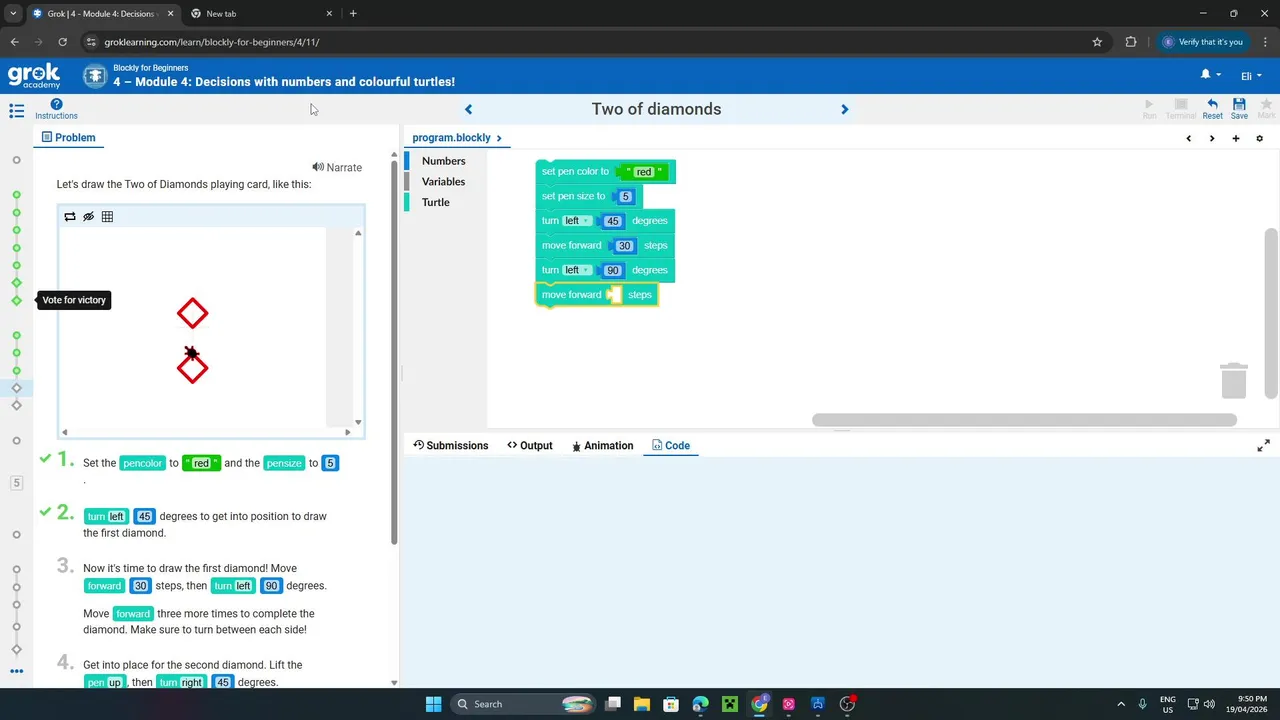Screen dimensions: 1280x720
Task: Click the vertical scrollbar of the Blockly workspace
Action: [x=1271, y=312]
